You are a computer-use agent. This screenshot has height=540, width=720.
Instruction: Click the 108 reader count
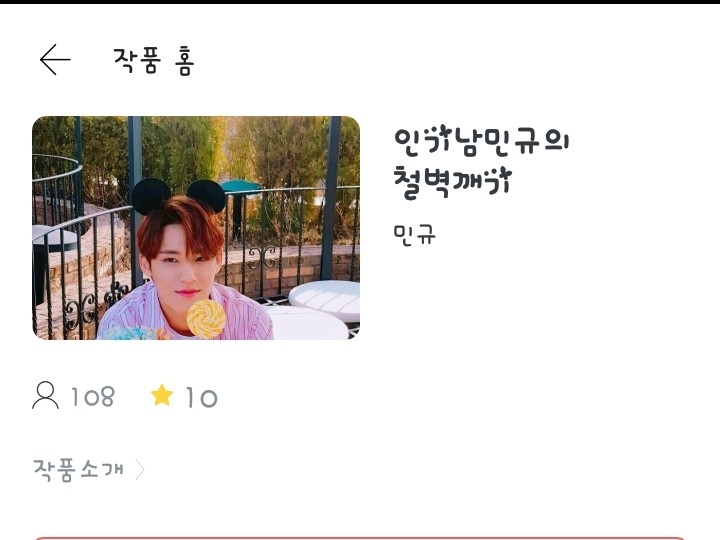[93, 397]
